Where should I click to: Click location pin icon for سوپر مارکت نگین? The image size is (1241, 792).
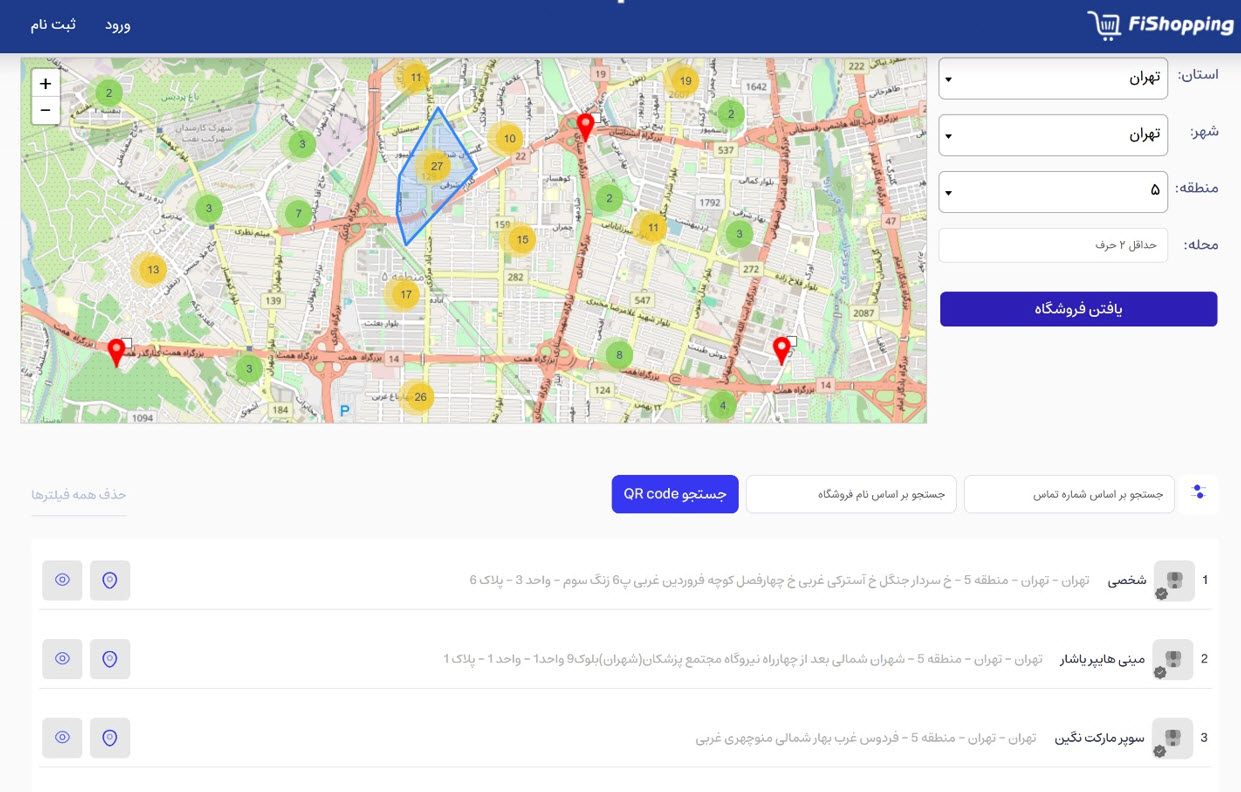[110, 738]
